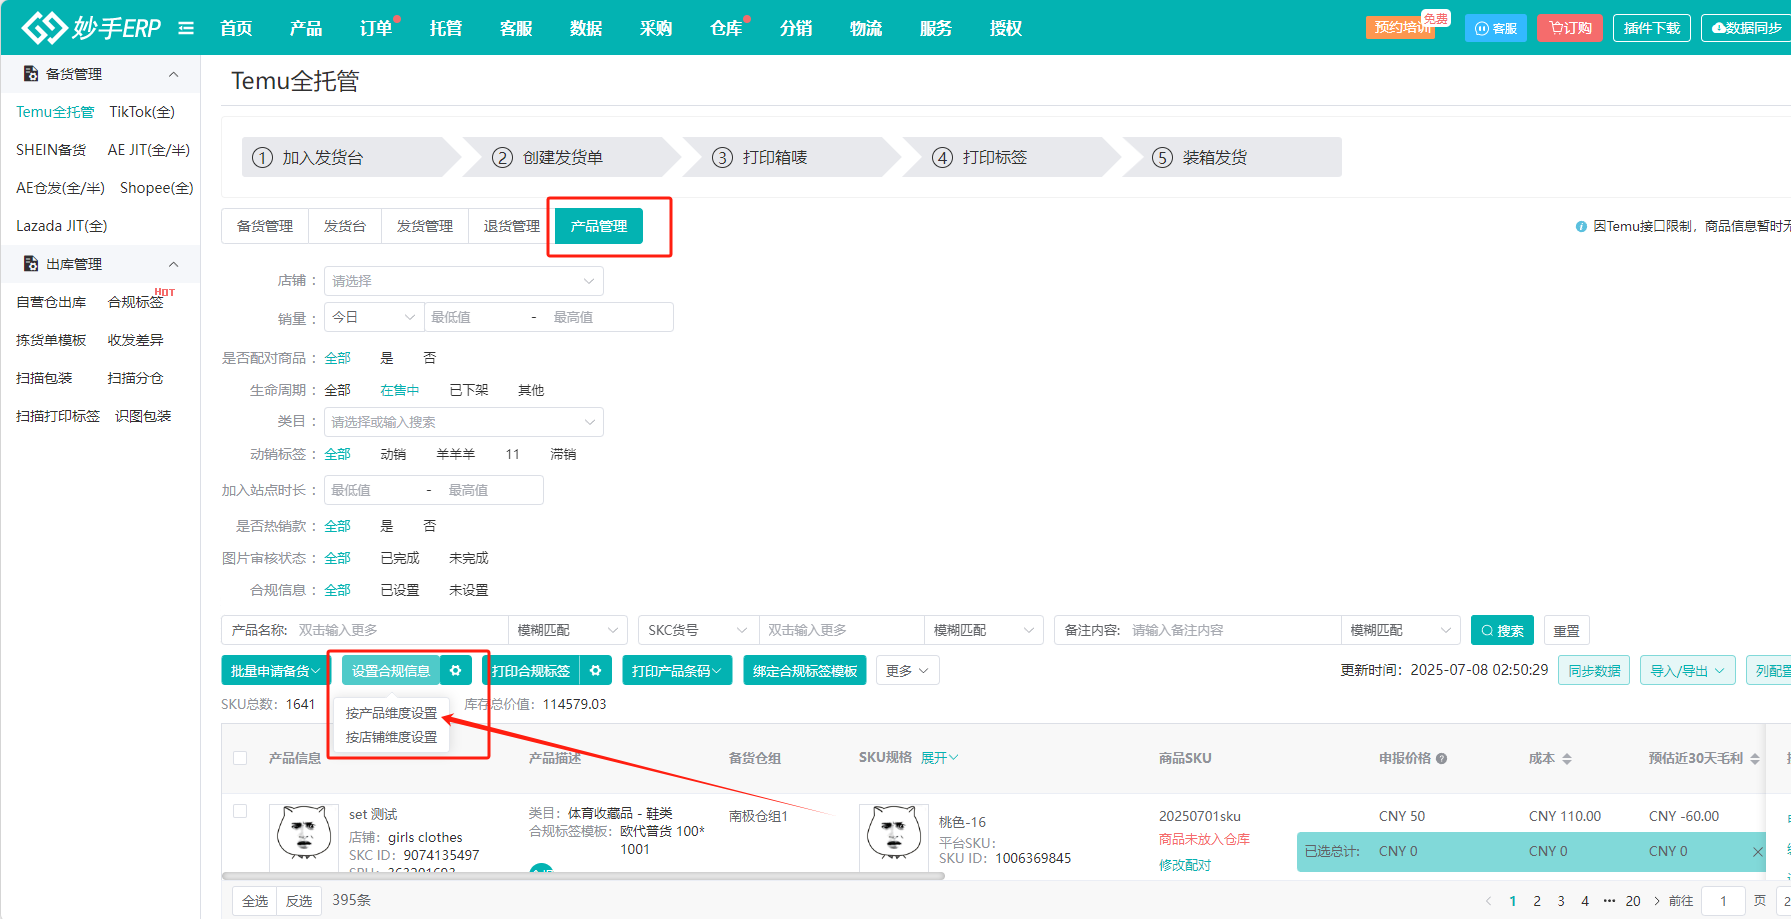Sort by 成本 column arrows
Viewport: 1791px width, 919px height.
tap(1567, 759)
